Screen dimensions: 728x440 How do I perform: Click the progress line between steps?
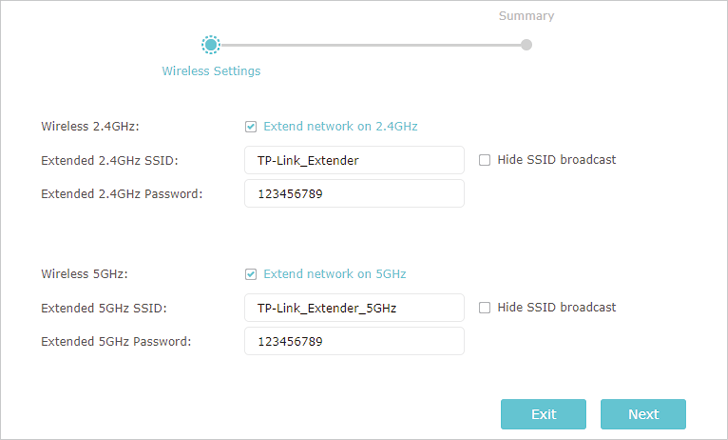(x=370, y=45)
